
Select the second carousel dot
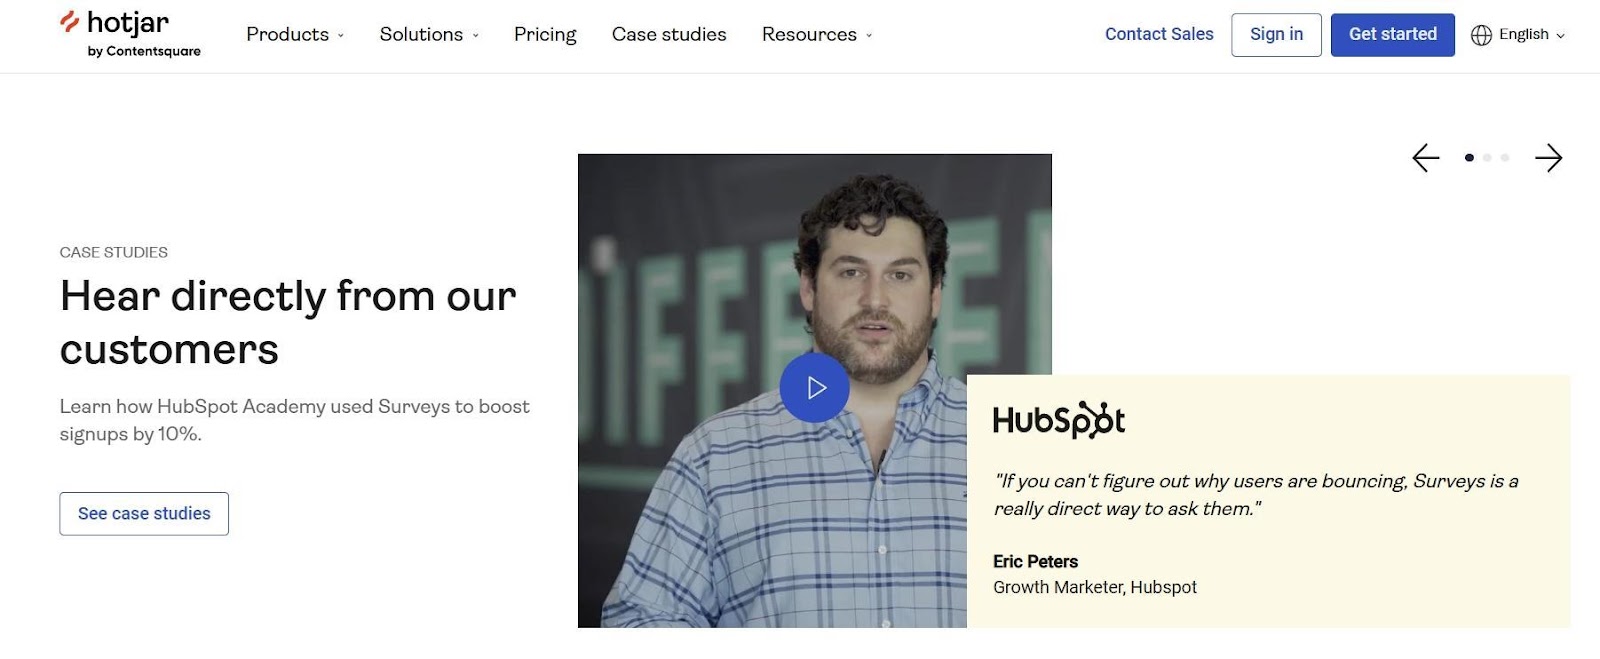point(1487,158)
